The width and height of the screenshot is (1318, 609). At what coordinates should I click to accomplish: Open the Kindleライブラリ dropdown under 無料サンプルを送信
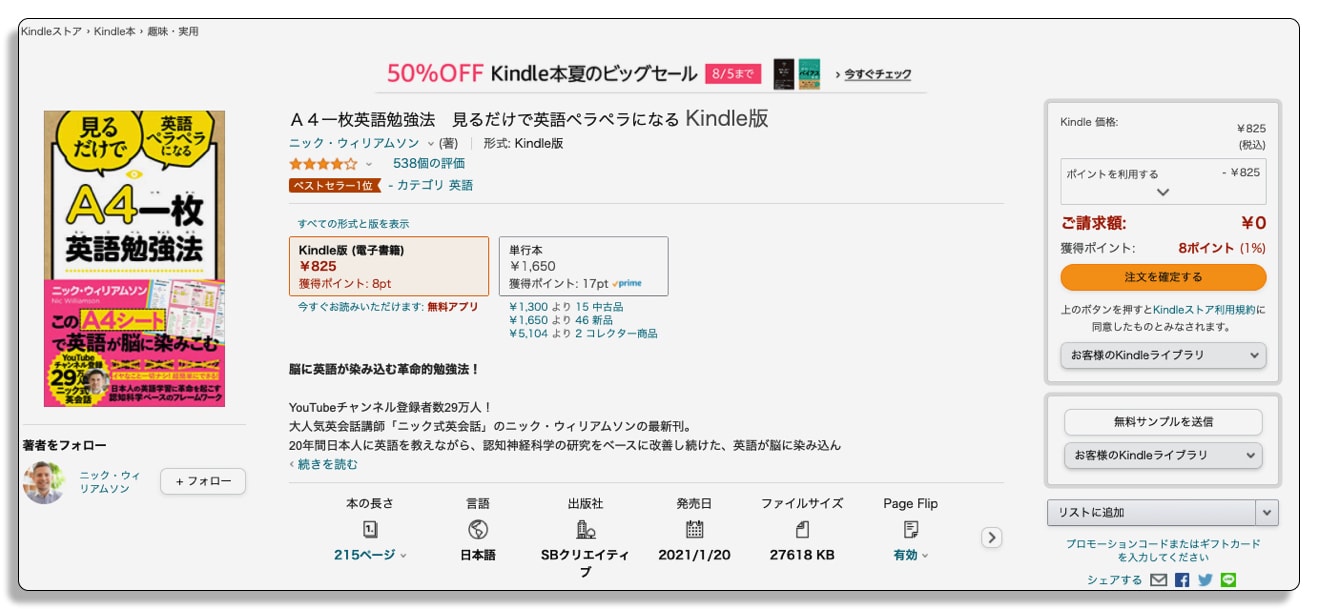1163,455
